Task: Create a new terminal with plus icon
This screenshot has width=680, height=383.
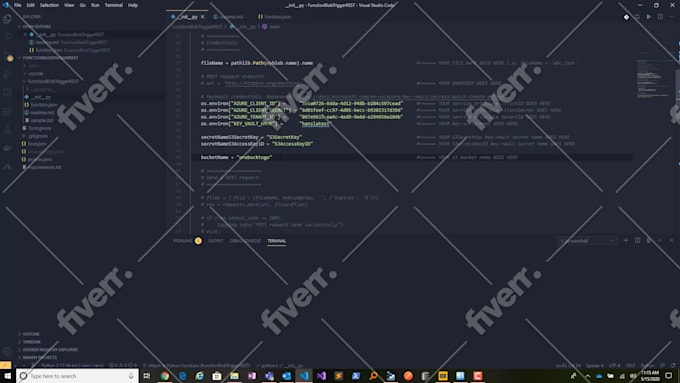Action: tap(625, 240)
